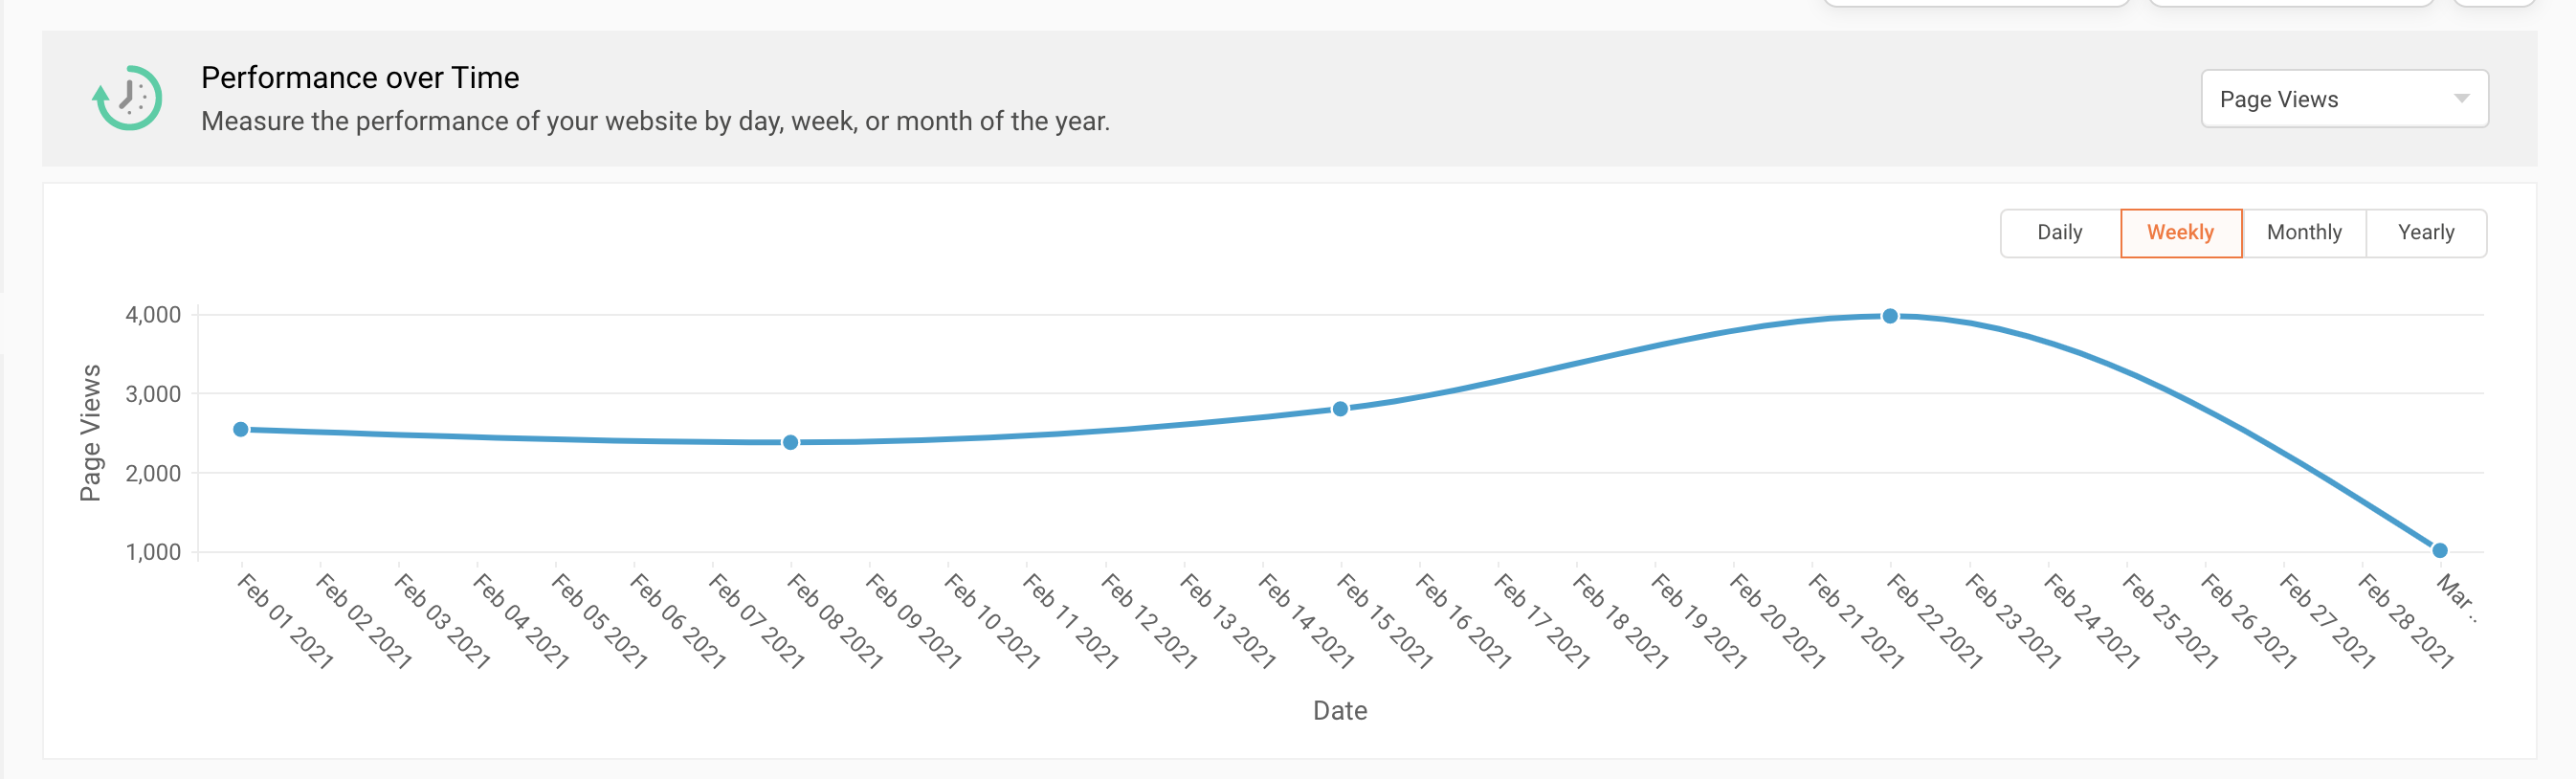2576x779 pixels.
Task: Click the Feb 28 2021 axis label
Action: 2405,620
